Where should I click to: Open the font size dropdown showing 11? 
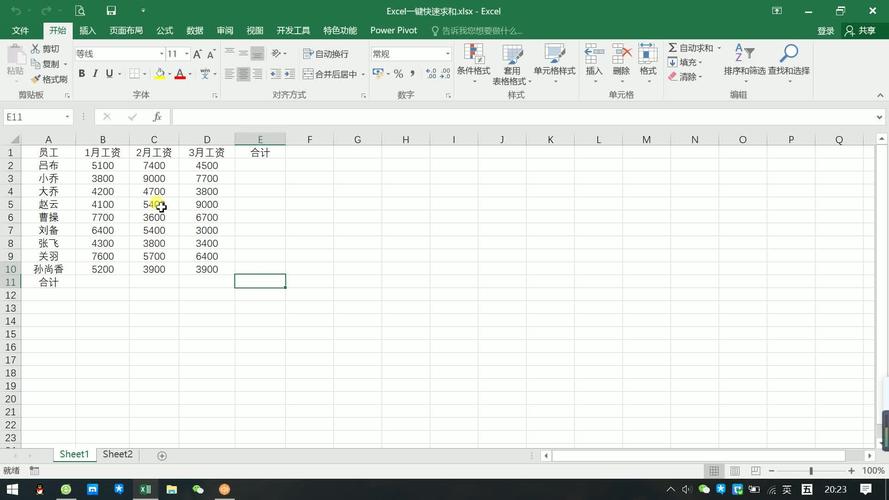pyautogui.click(x=187, y=54)
